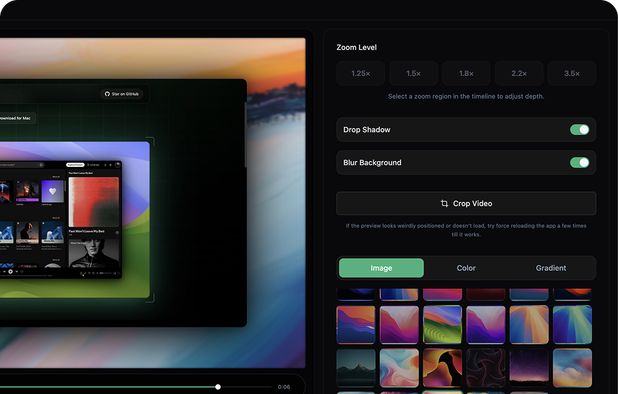Click the zoom region hint text
618x394 pixels.
[466, 96]
